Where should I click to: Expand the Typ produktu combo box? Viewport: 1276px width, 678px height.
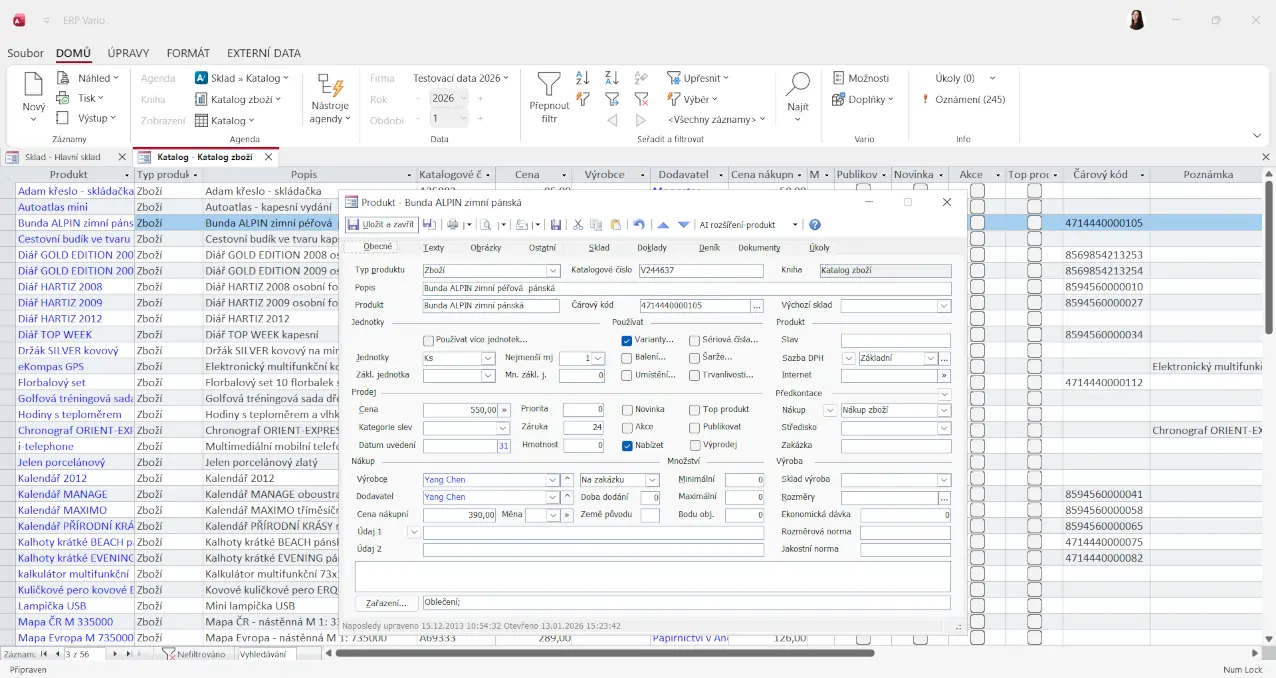click(553, 271)
